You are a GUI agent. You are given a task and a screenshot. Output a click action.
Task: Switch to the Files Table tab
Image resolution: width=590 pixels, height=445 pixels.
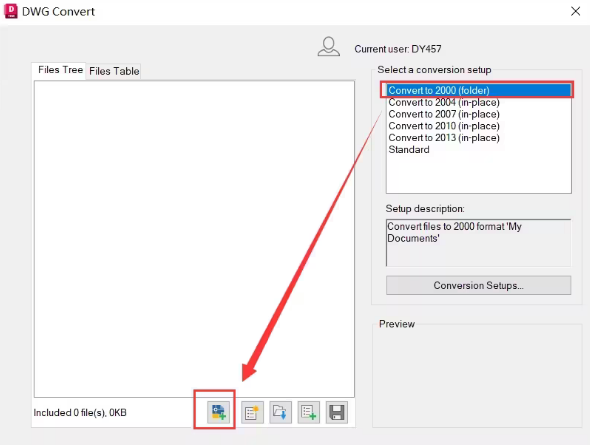(114, 71)
